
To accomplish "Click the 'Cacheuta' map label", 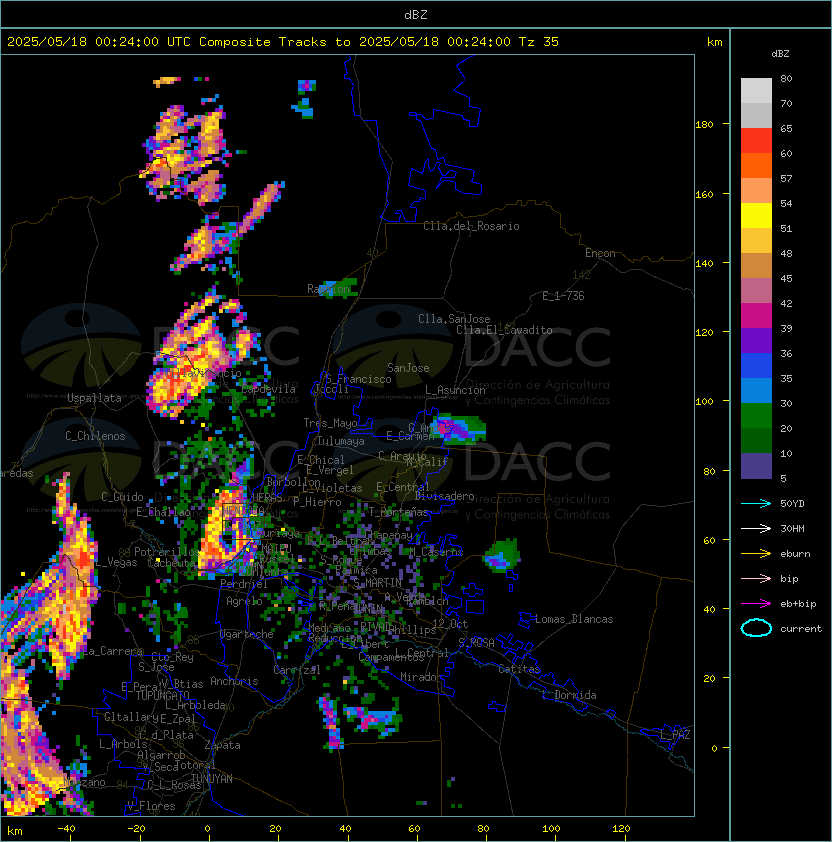I will coord(171,563).
